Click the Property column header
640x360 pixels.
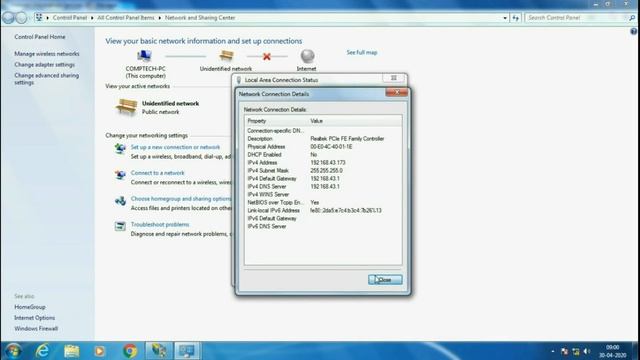[x=276, y=121]
